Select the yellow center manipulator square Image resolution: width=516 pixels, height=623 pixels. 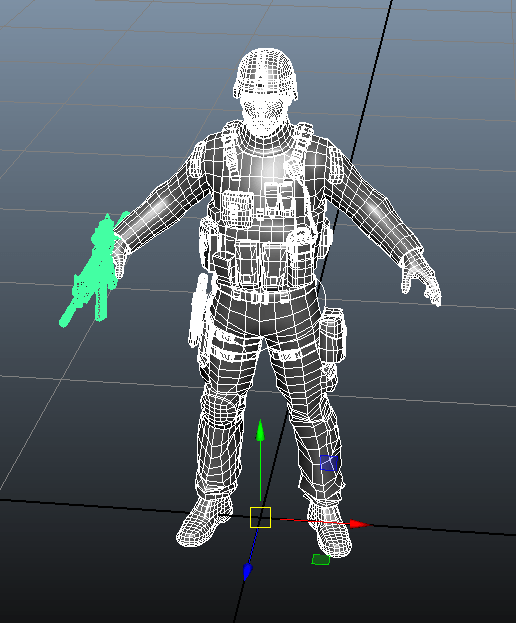coord(261,517)
